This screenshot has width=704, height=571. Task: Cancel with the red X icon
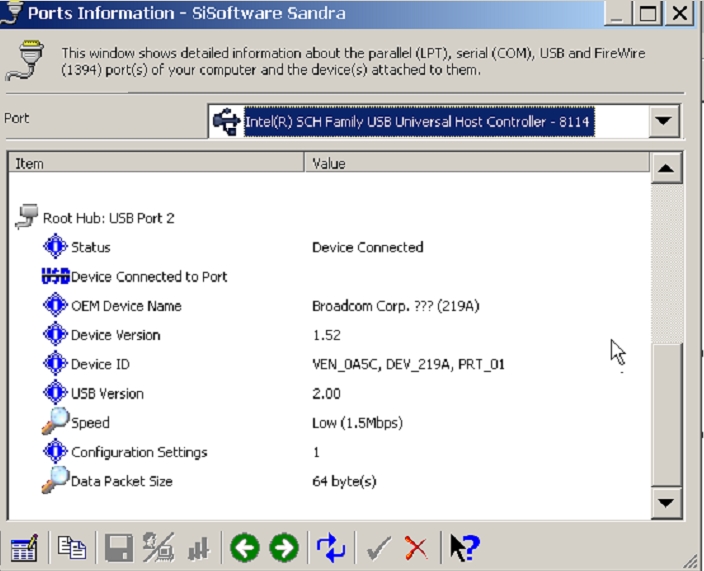416,548
